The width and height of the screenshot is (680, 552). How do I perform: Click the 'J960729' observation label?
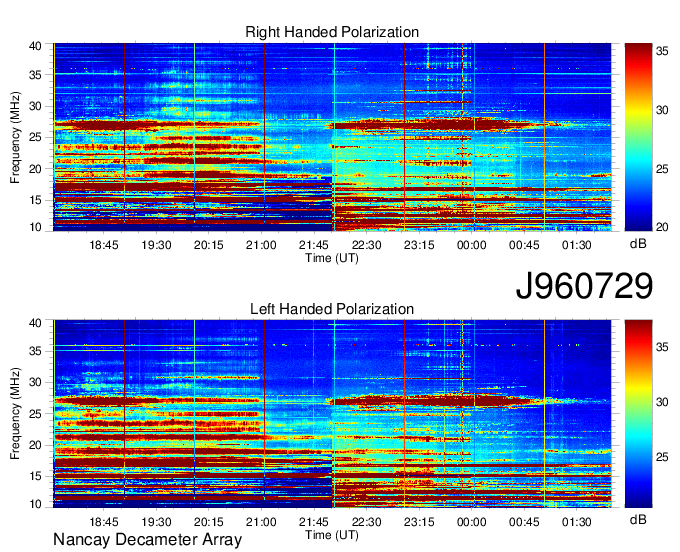pos(584,286)
